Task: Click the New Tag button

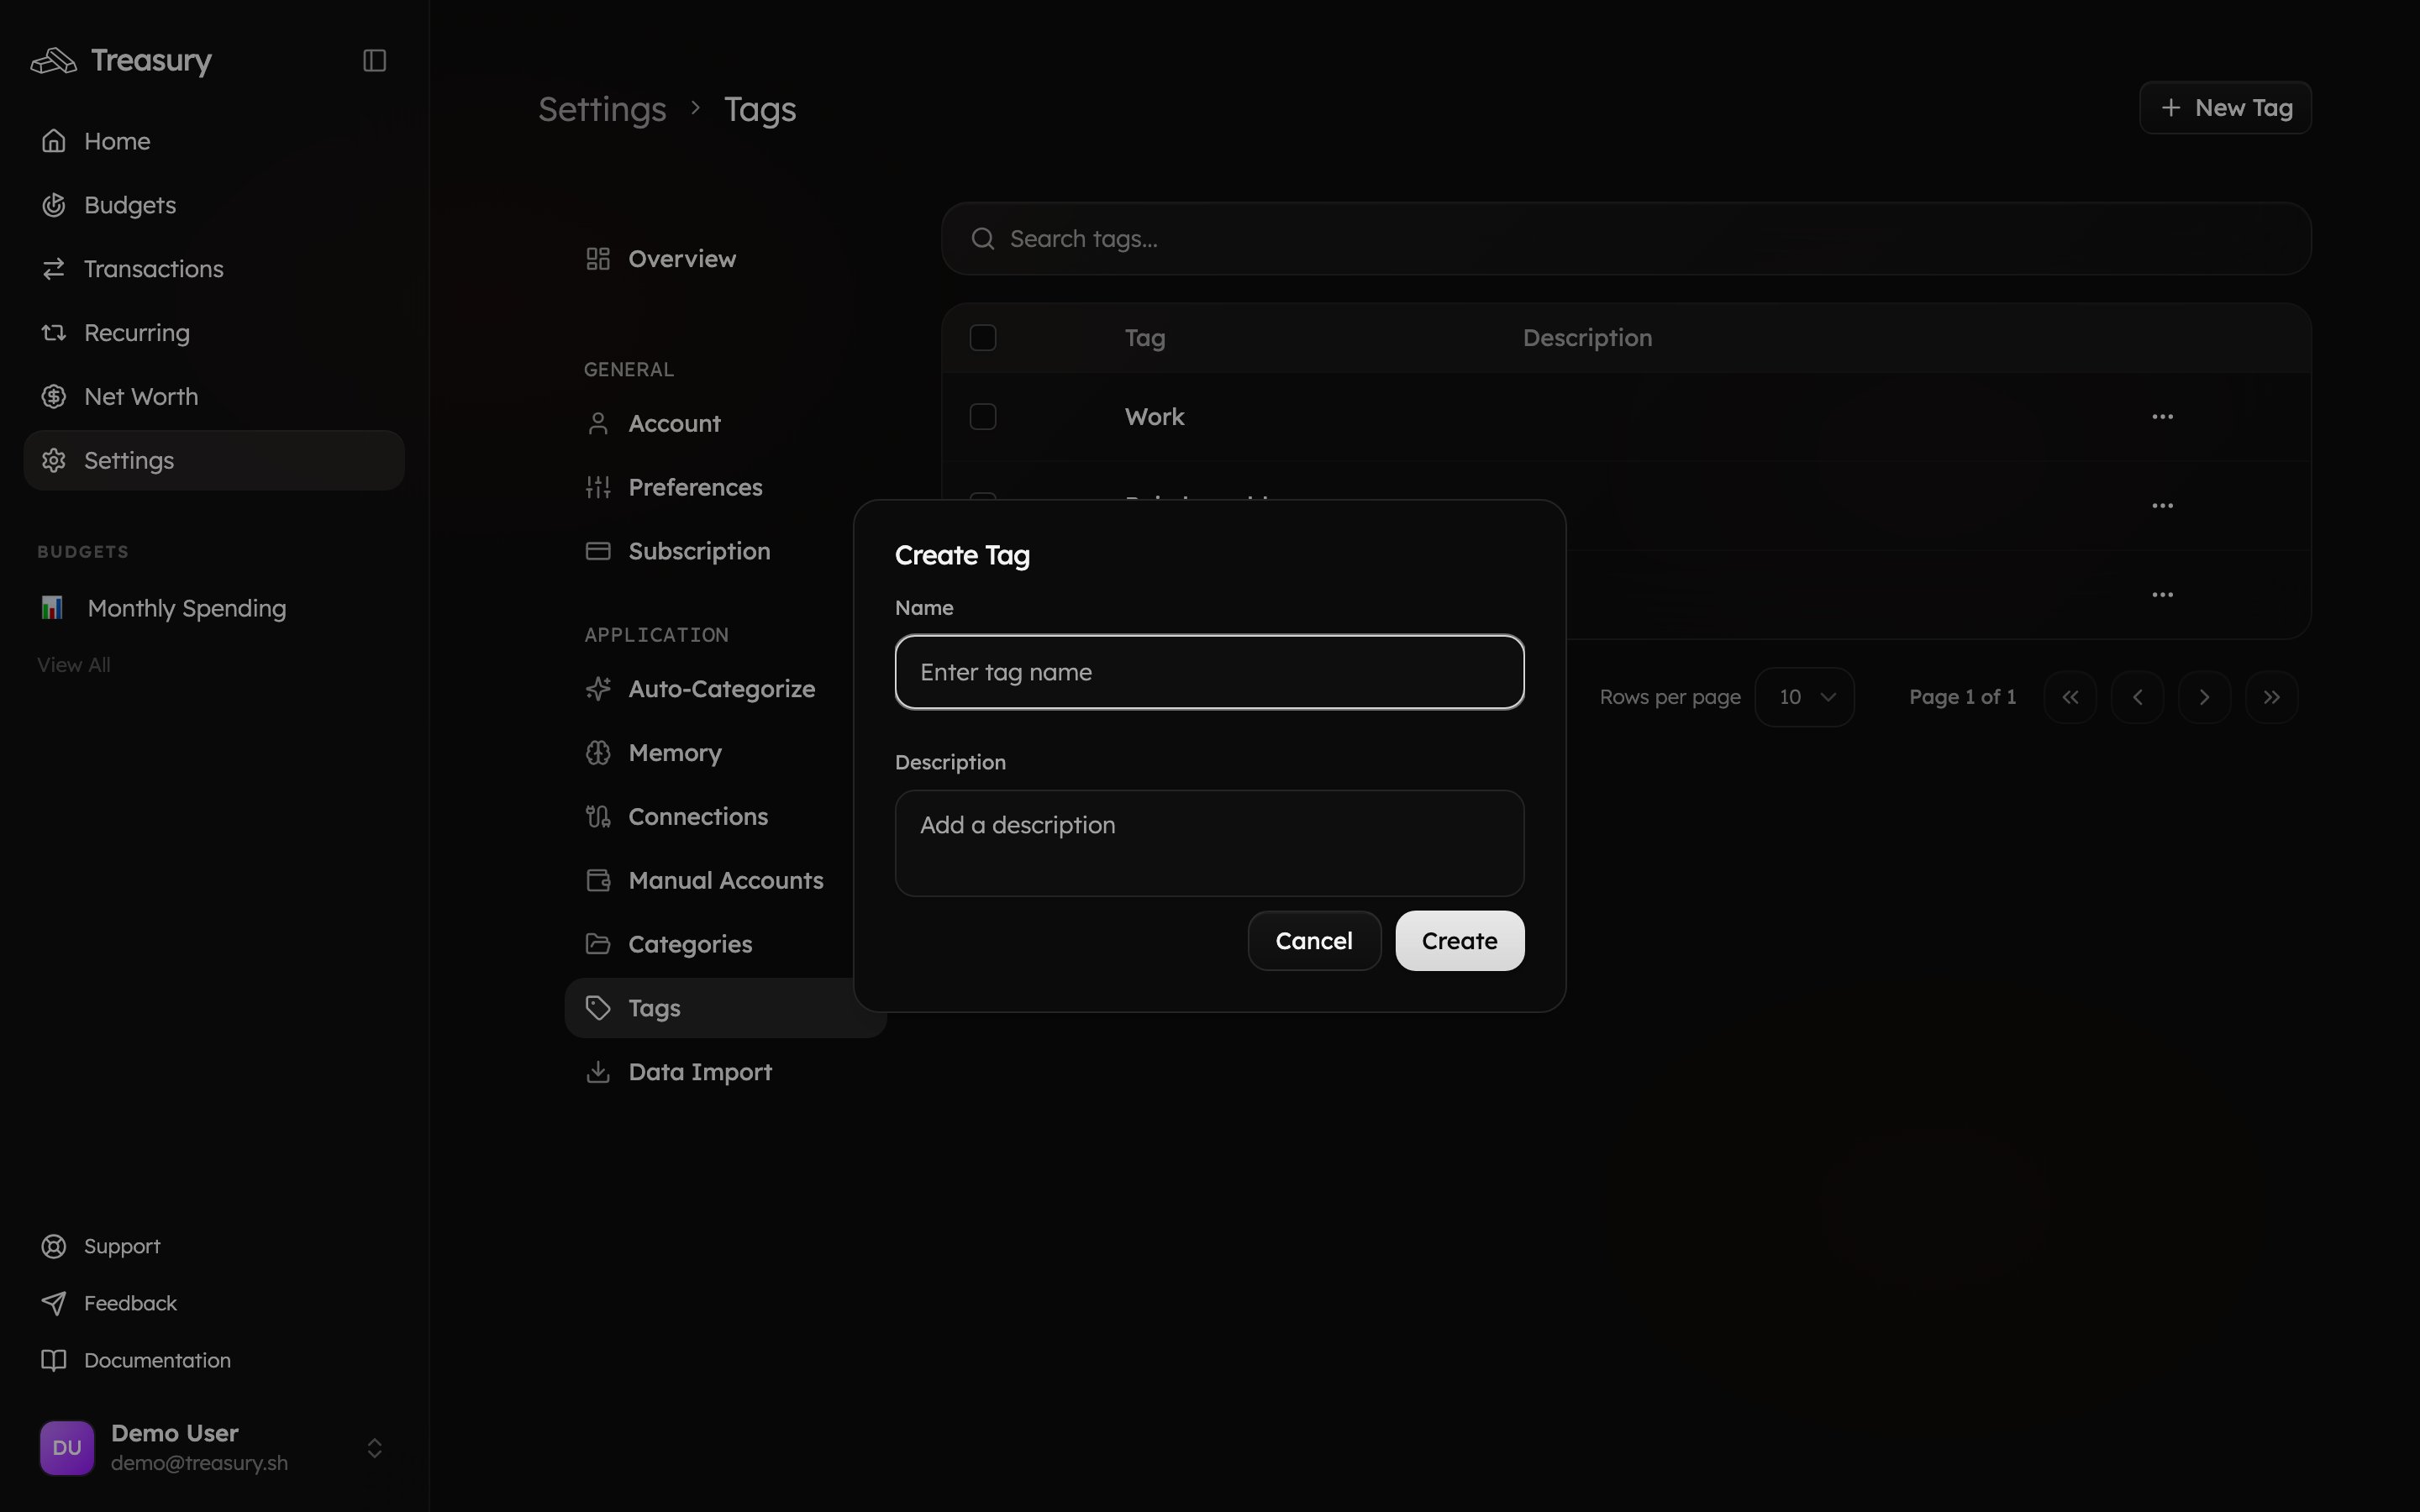Action: (2225, 108)
